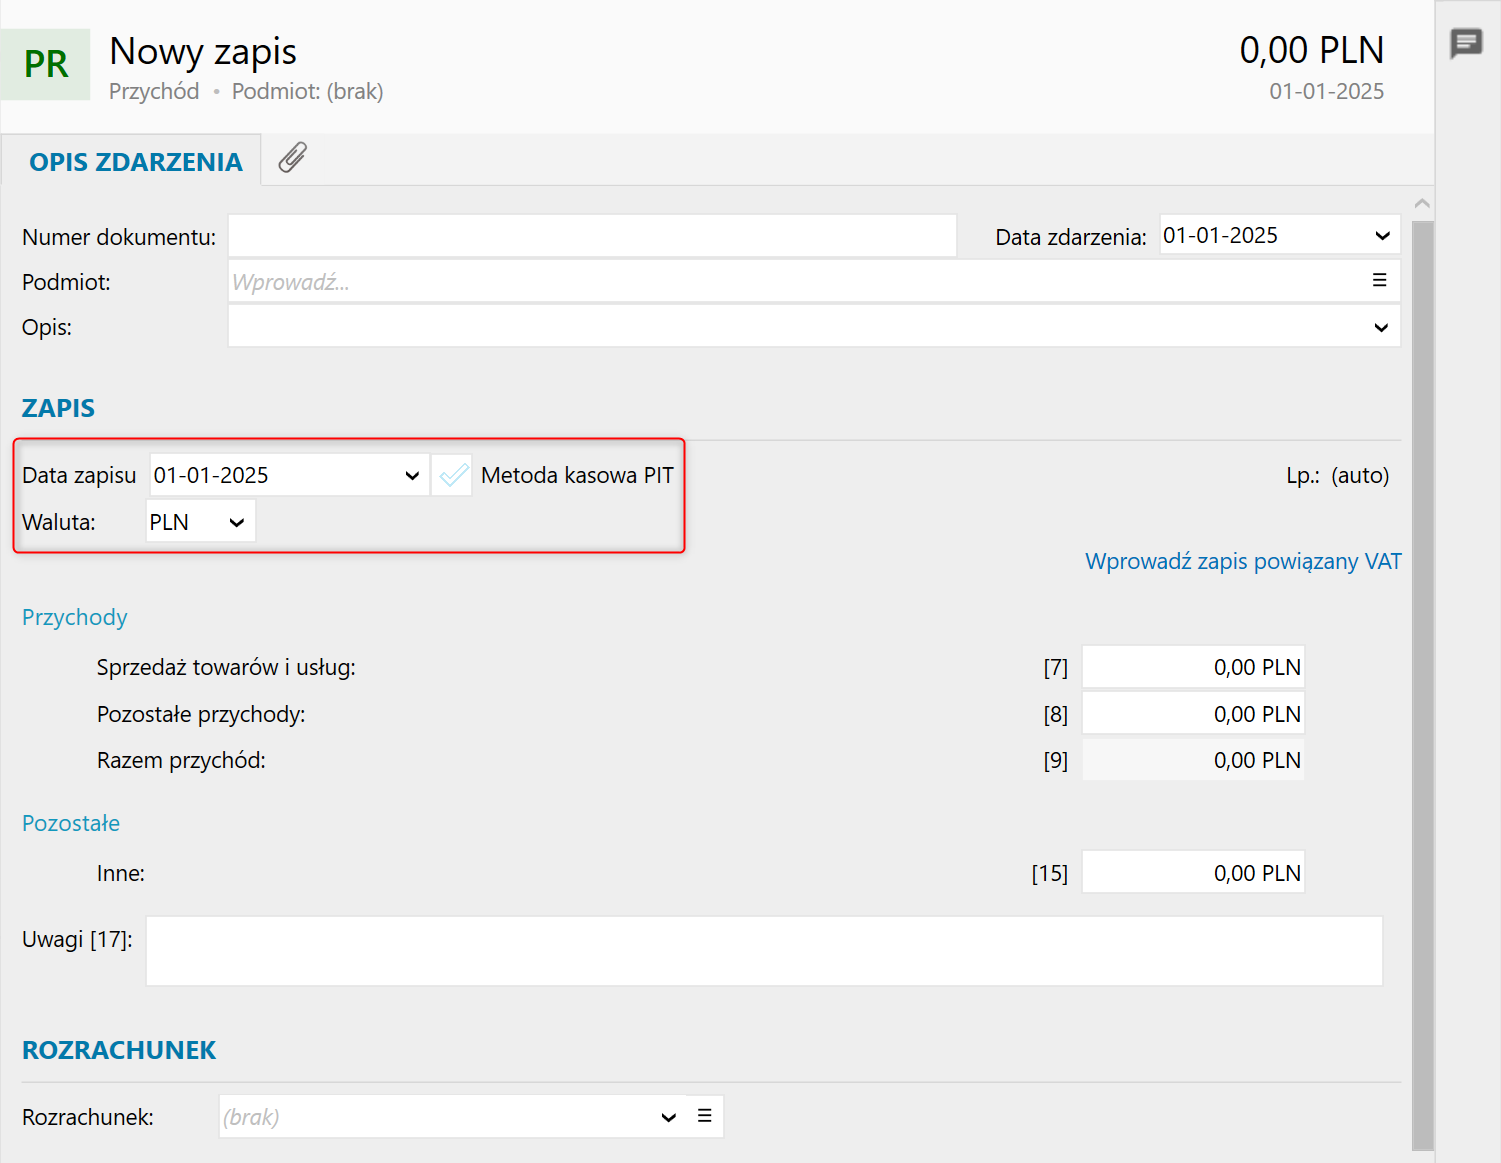Focus the Podmiot search field
This screenshot has height=1163, width=1501.
tap(790, 282)
